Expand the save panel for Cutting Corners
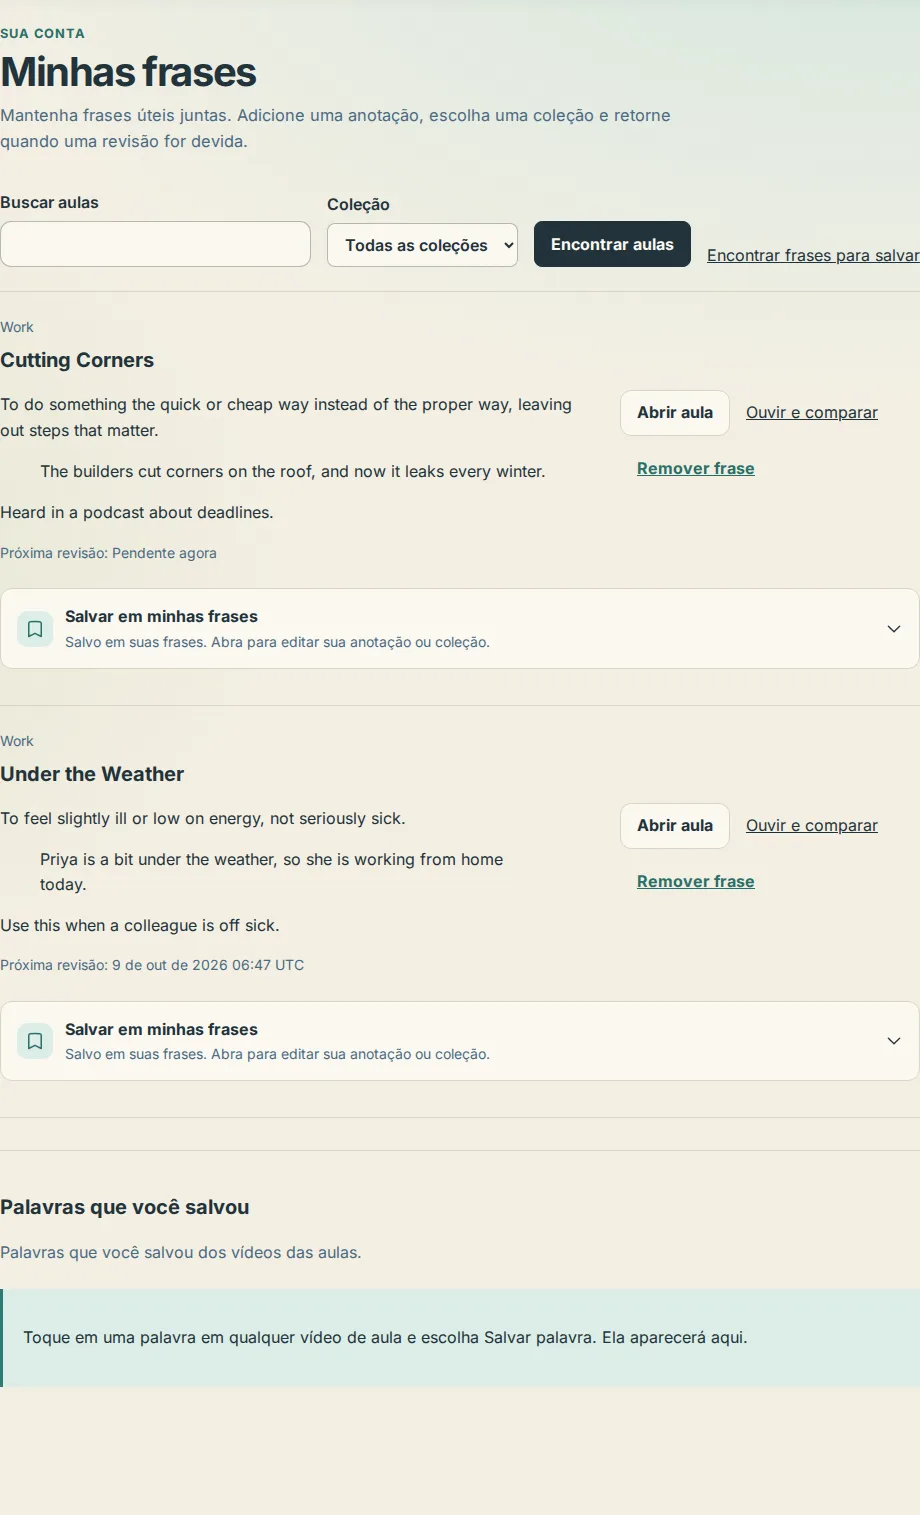 coord(460,629)
